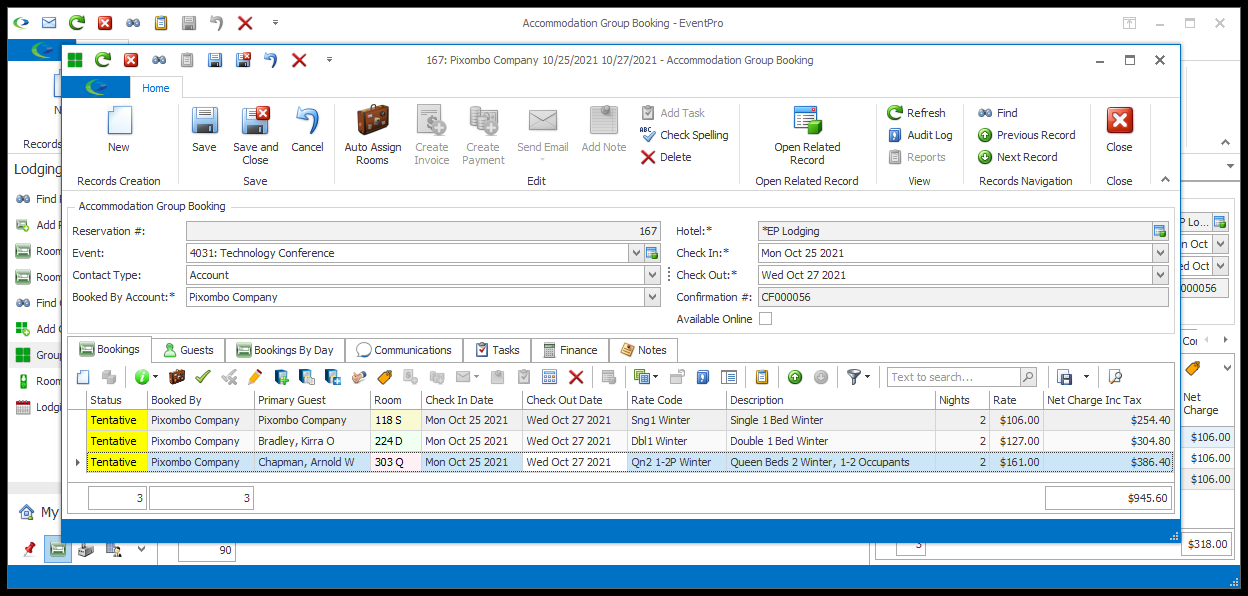Toggle the Available Online checkbox

coord(765,319)
